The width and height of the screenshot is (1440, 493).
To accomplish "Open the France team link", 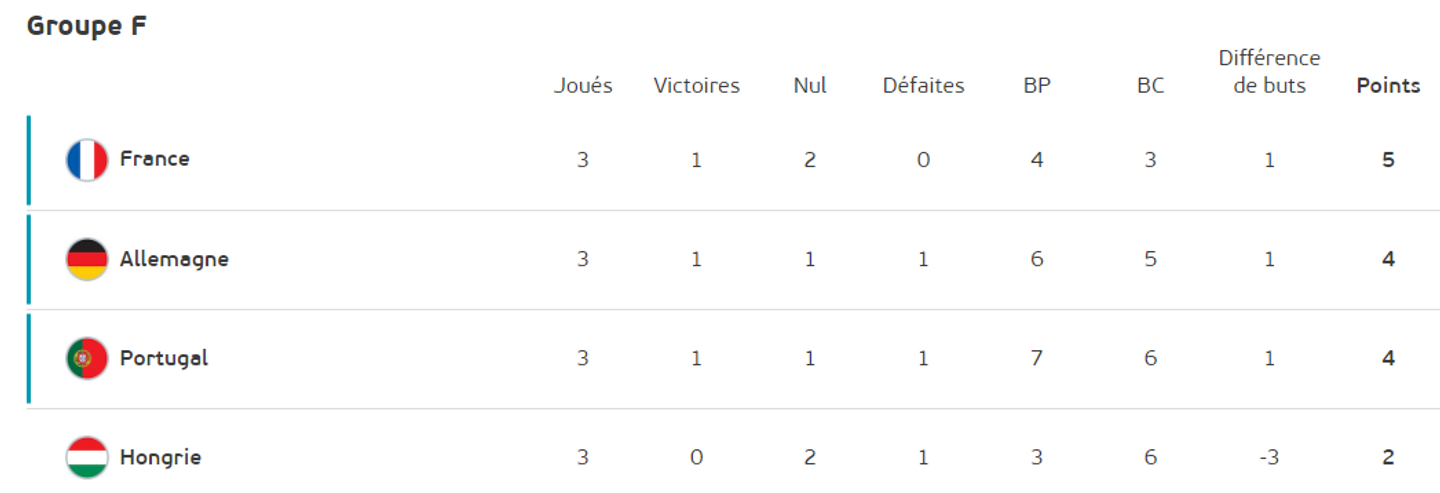I will pos(155,158).
